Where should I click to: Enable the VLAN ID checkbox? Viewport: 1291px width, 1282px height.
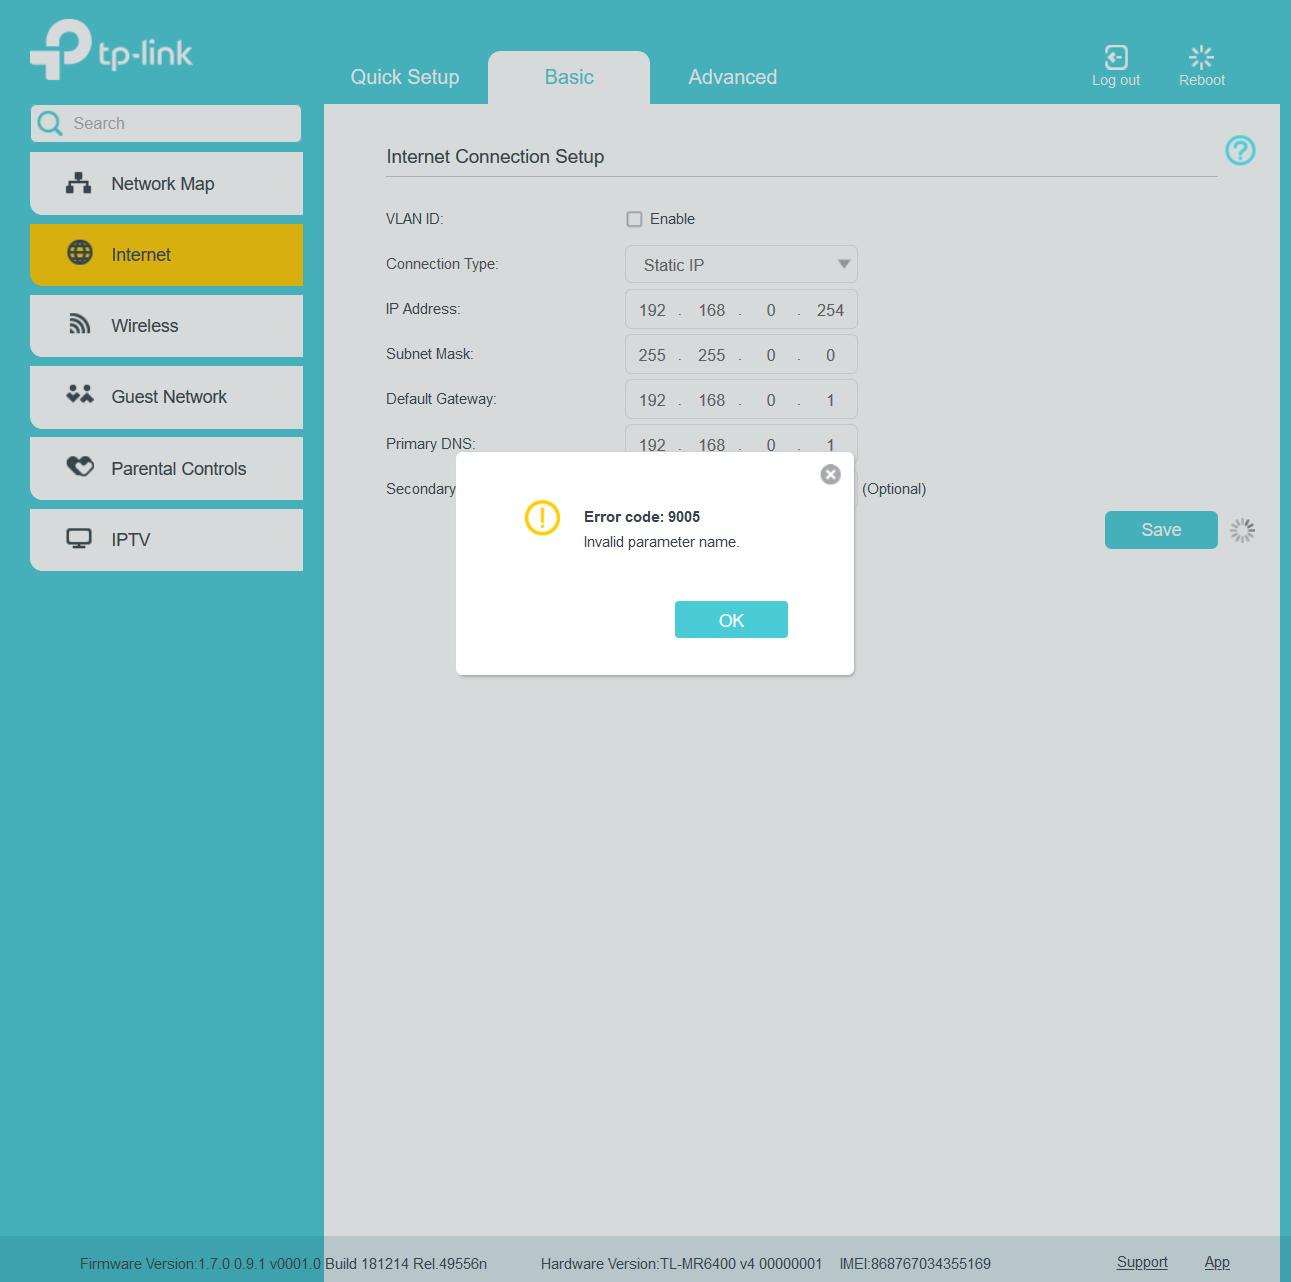(634, 219)
